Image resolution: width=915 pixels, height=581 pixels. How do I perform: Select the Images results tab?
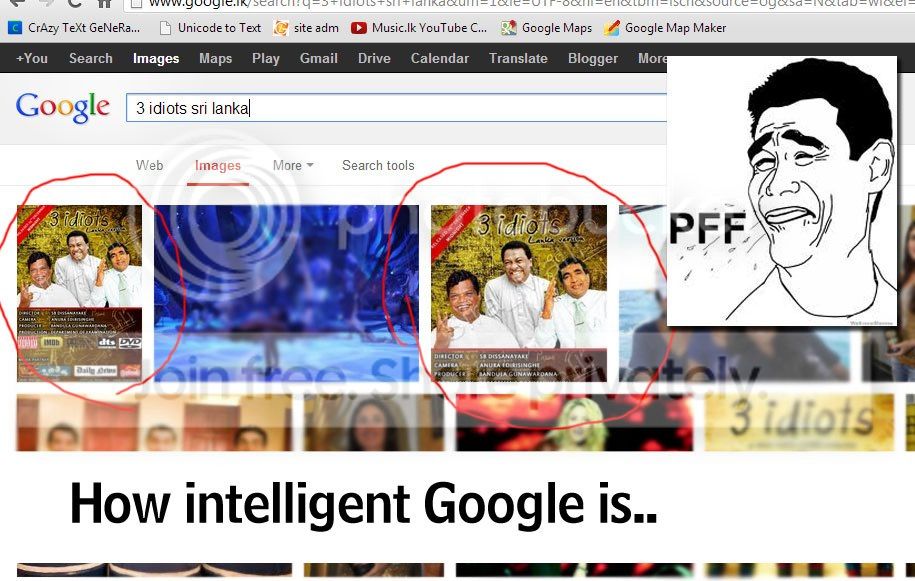218,166
